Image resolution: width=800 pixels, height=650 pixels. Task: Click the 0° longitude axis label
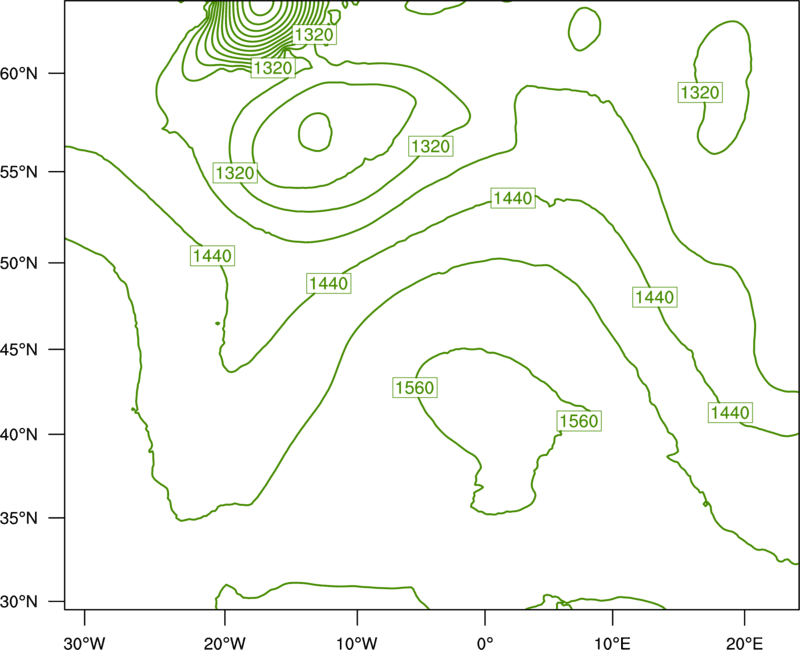[x=485, y=643]
